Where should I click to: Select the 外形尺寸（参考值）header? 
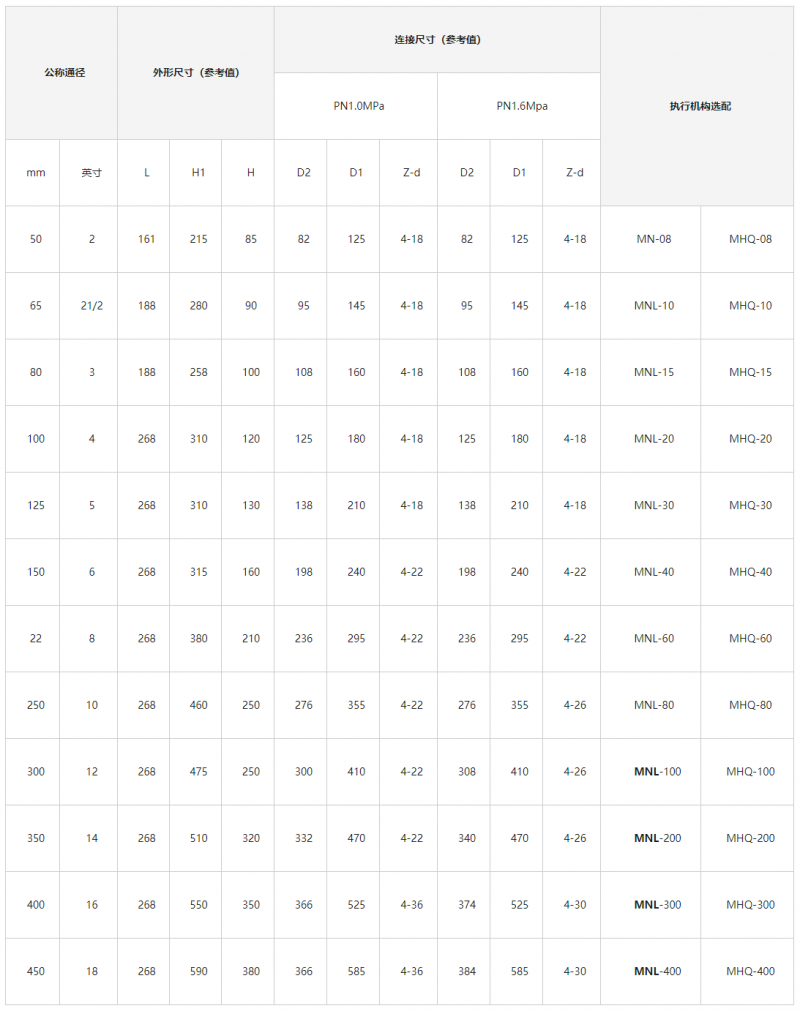click(196, 73)
